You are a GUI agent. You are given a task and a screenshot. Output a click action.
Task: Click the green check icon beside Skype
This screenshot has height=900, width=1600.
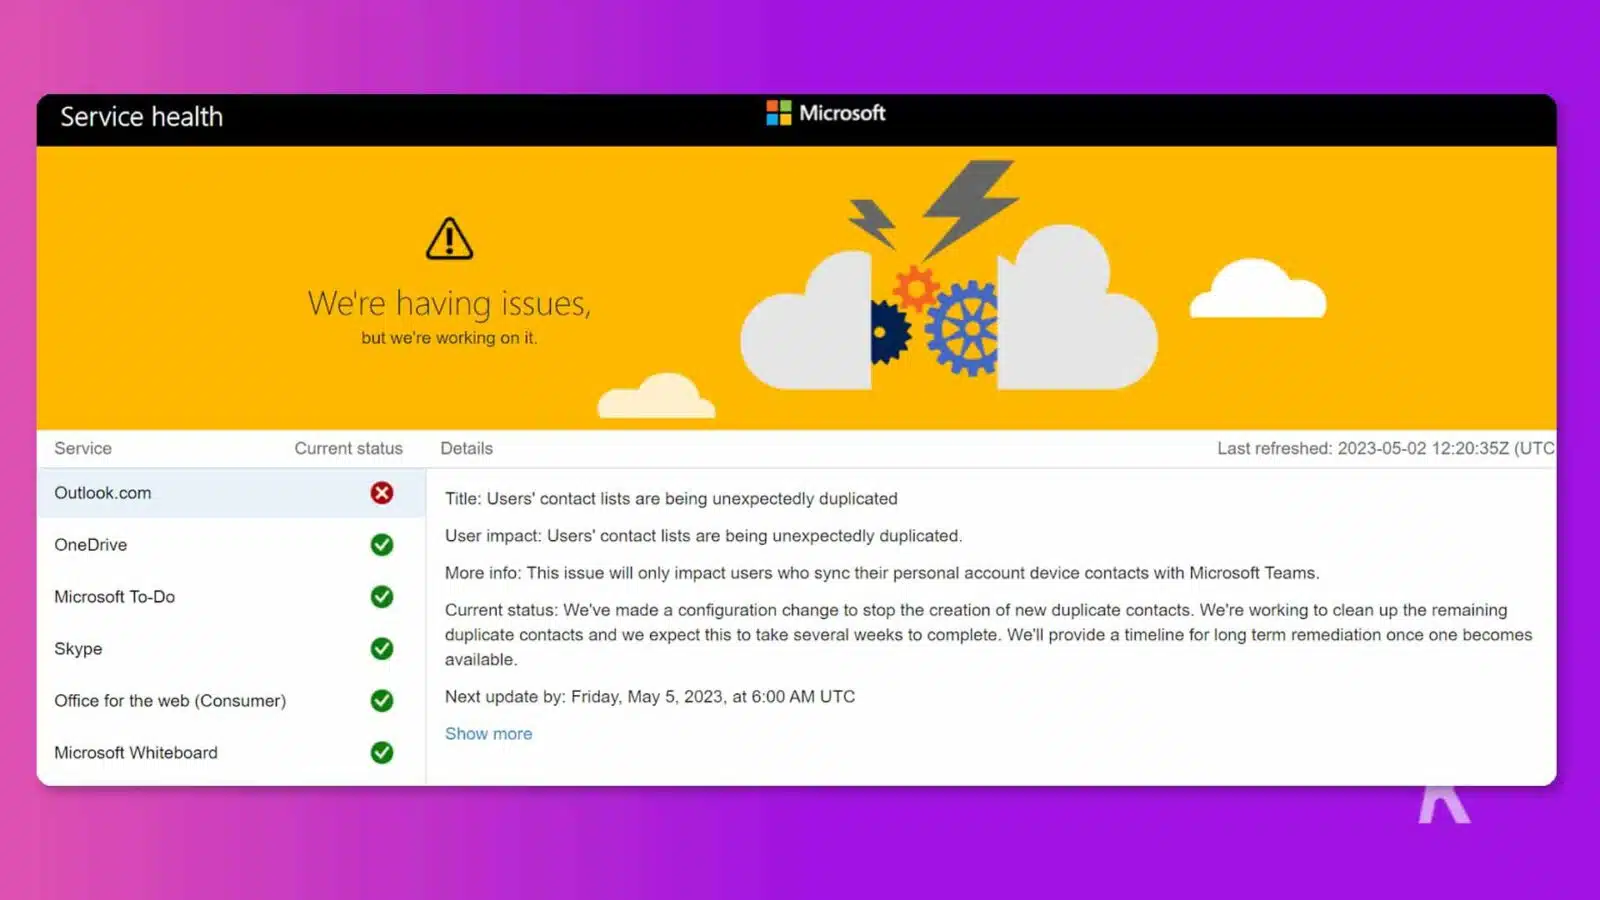(382, 649)
